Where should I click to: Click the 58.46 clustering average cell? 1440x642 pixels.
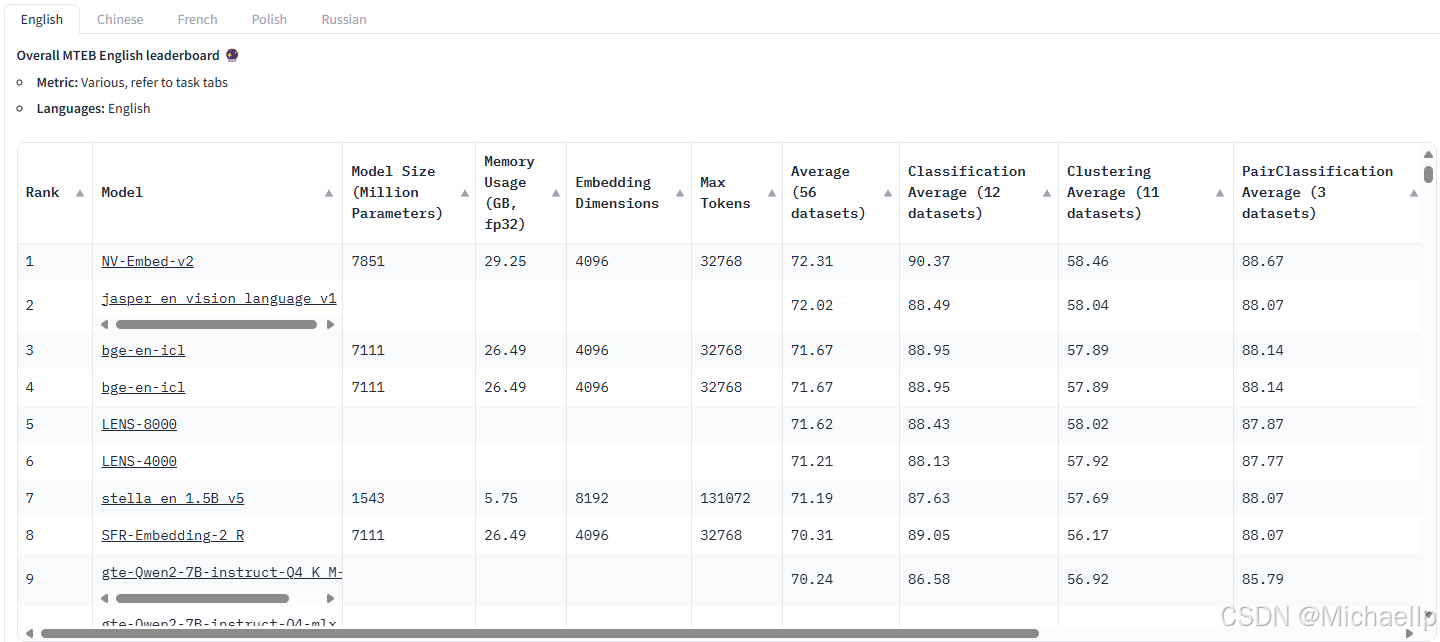(x=1088, y=261)
